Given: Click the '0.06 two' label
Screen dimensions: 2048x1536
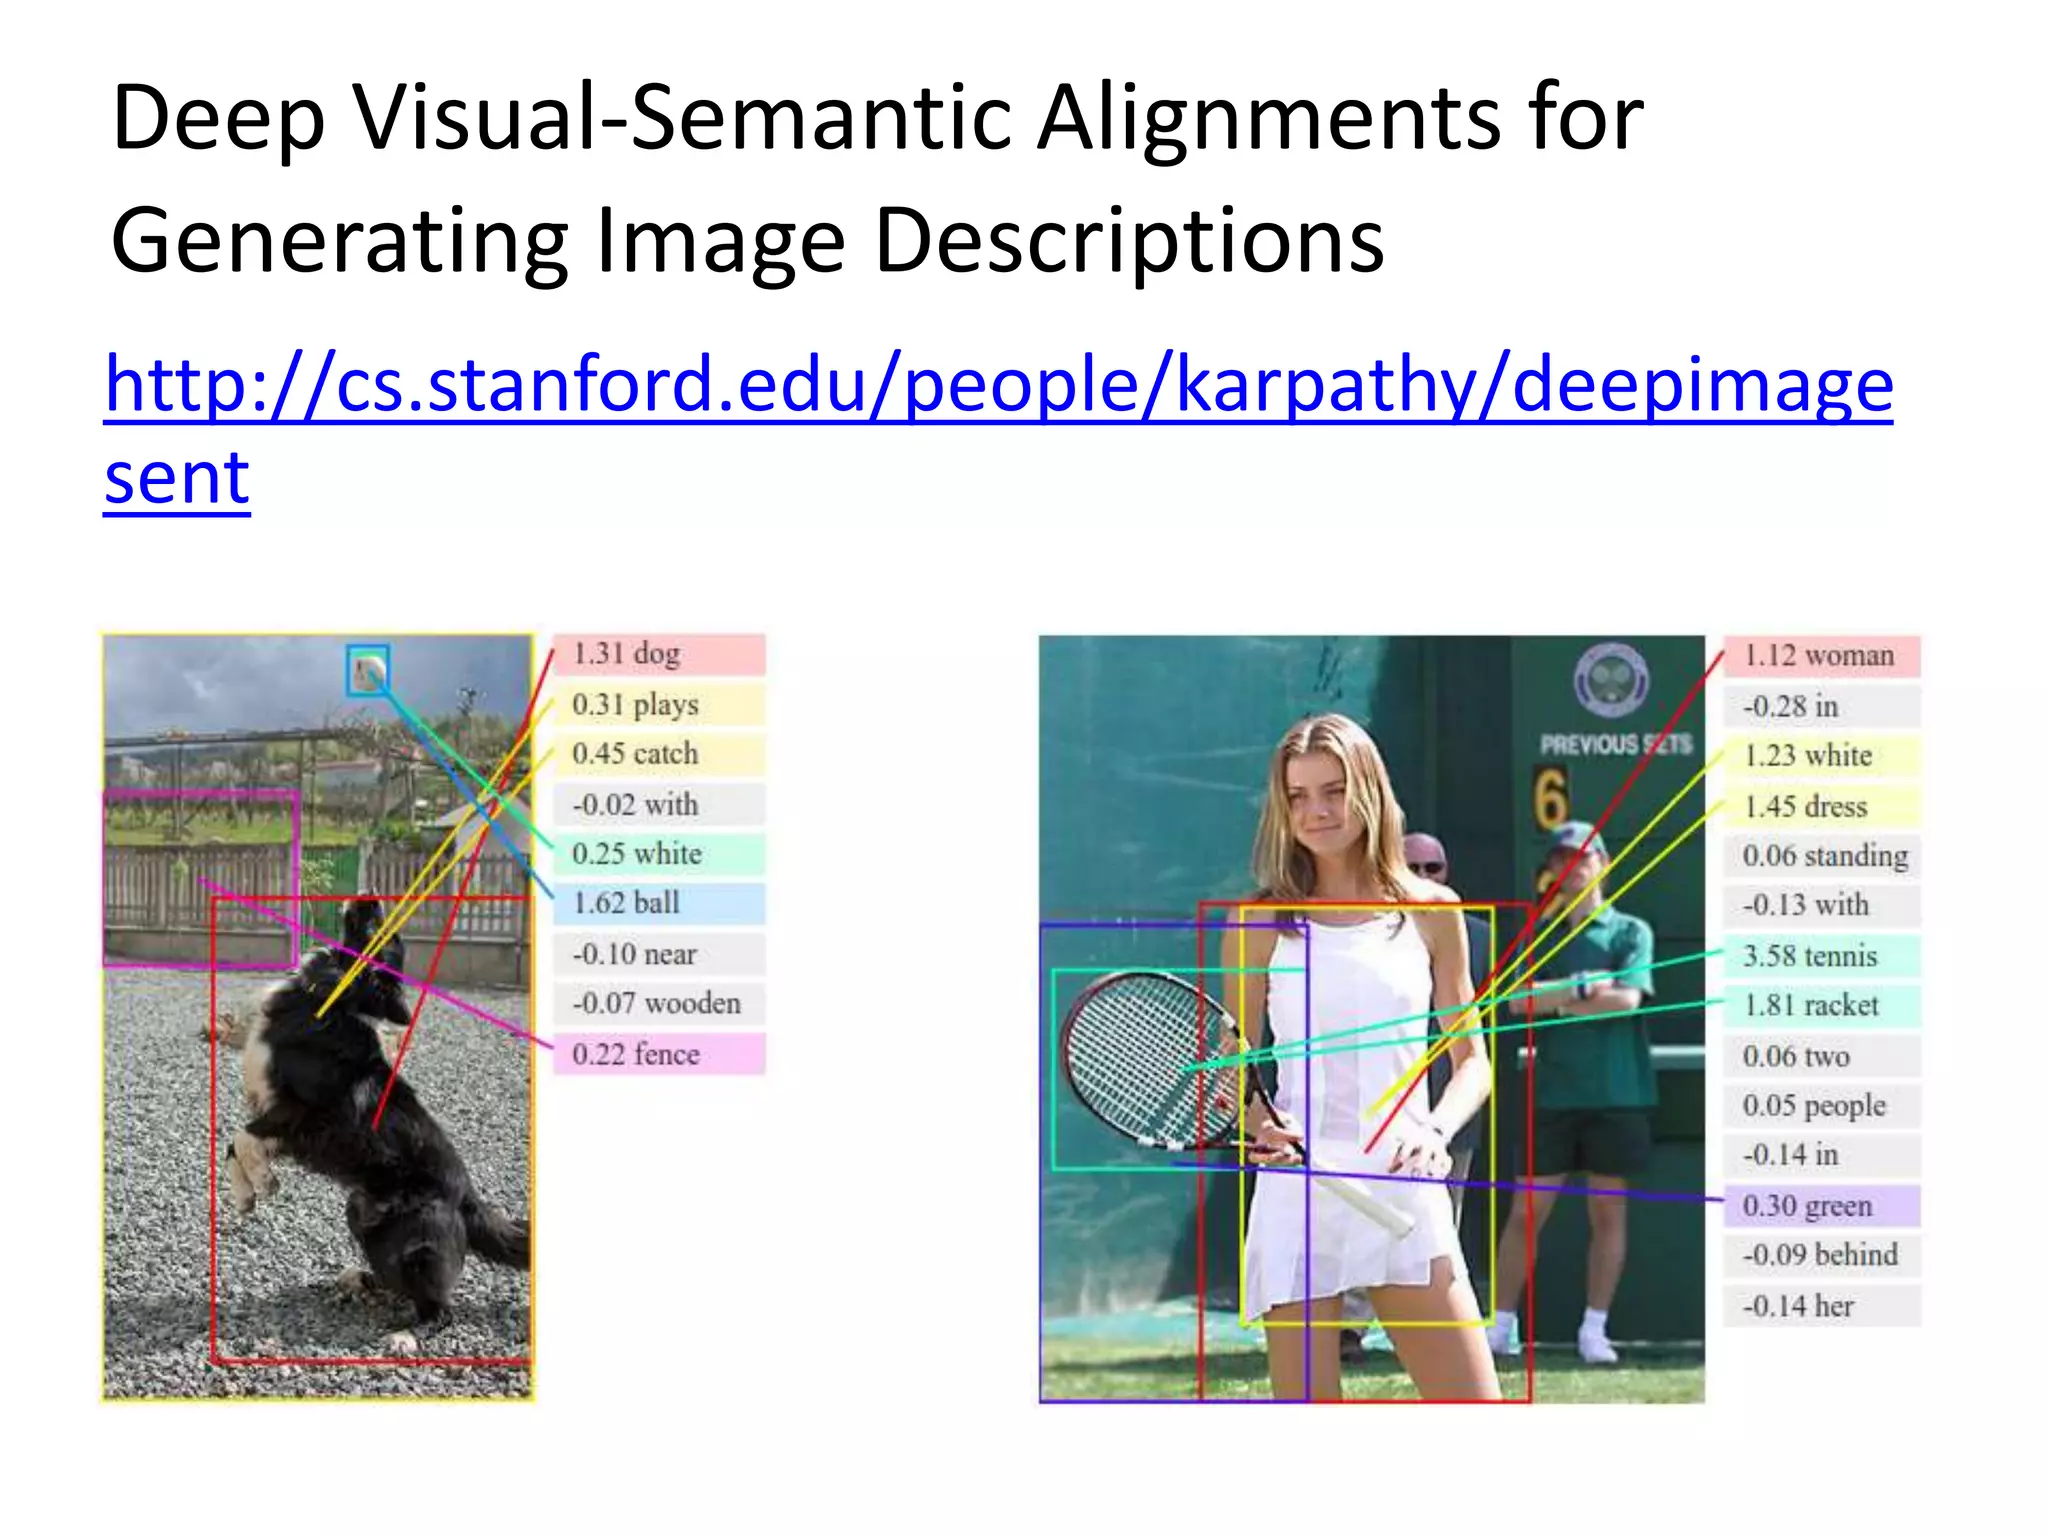Looking at the screenshot, I should (1822, 1056).
